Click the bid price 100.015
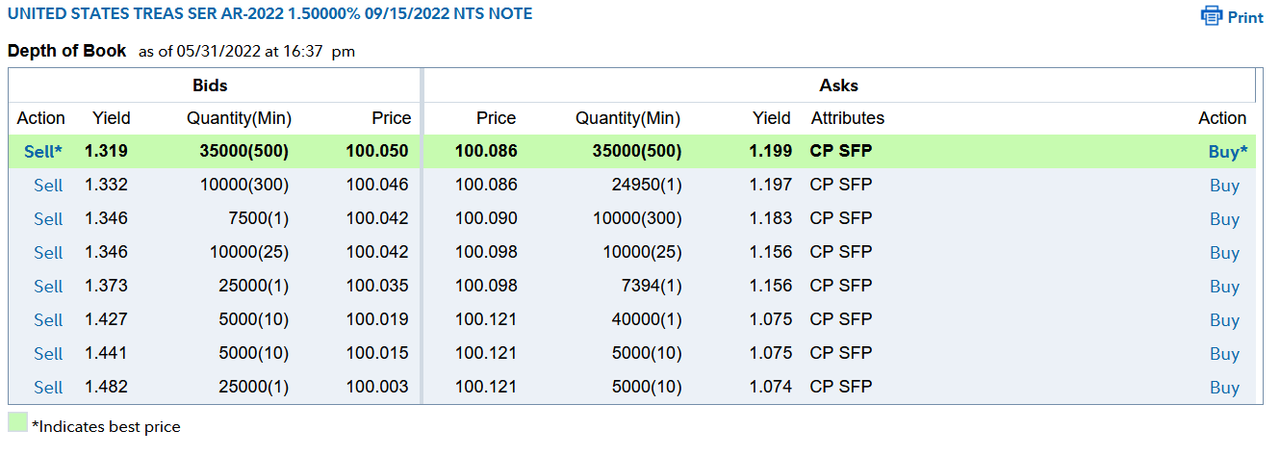Image resolution: width=1280 pixels, height=451 pixels. point(378,353)
